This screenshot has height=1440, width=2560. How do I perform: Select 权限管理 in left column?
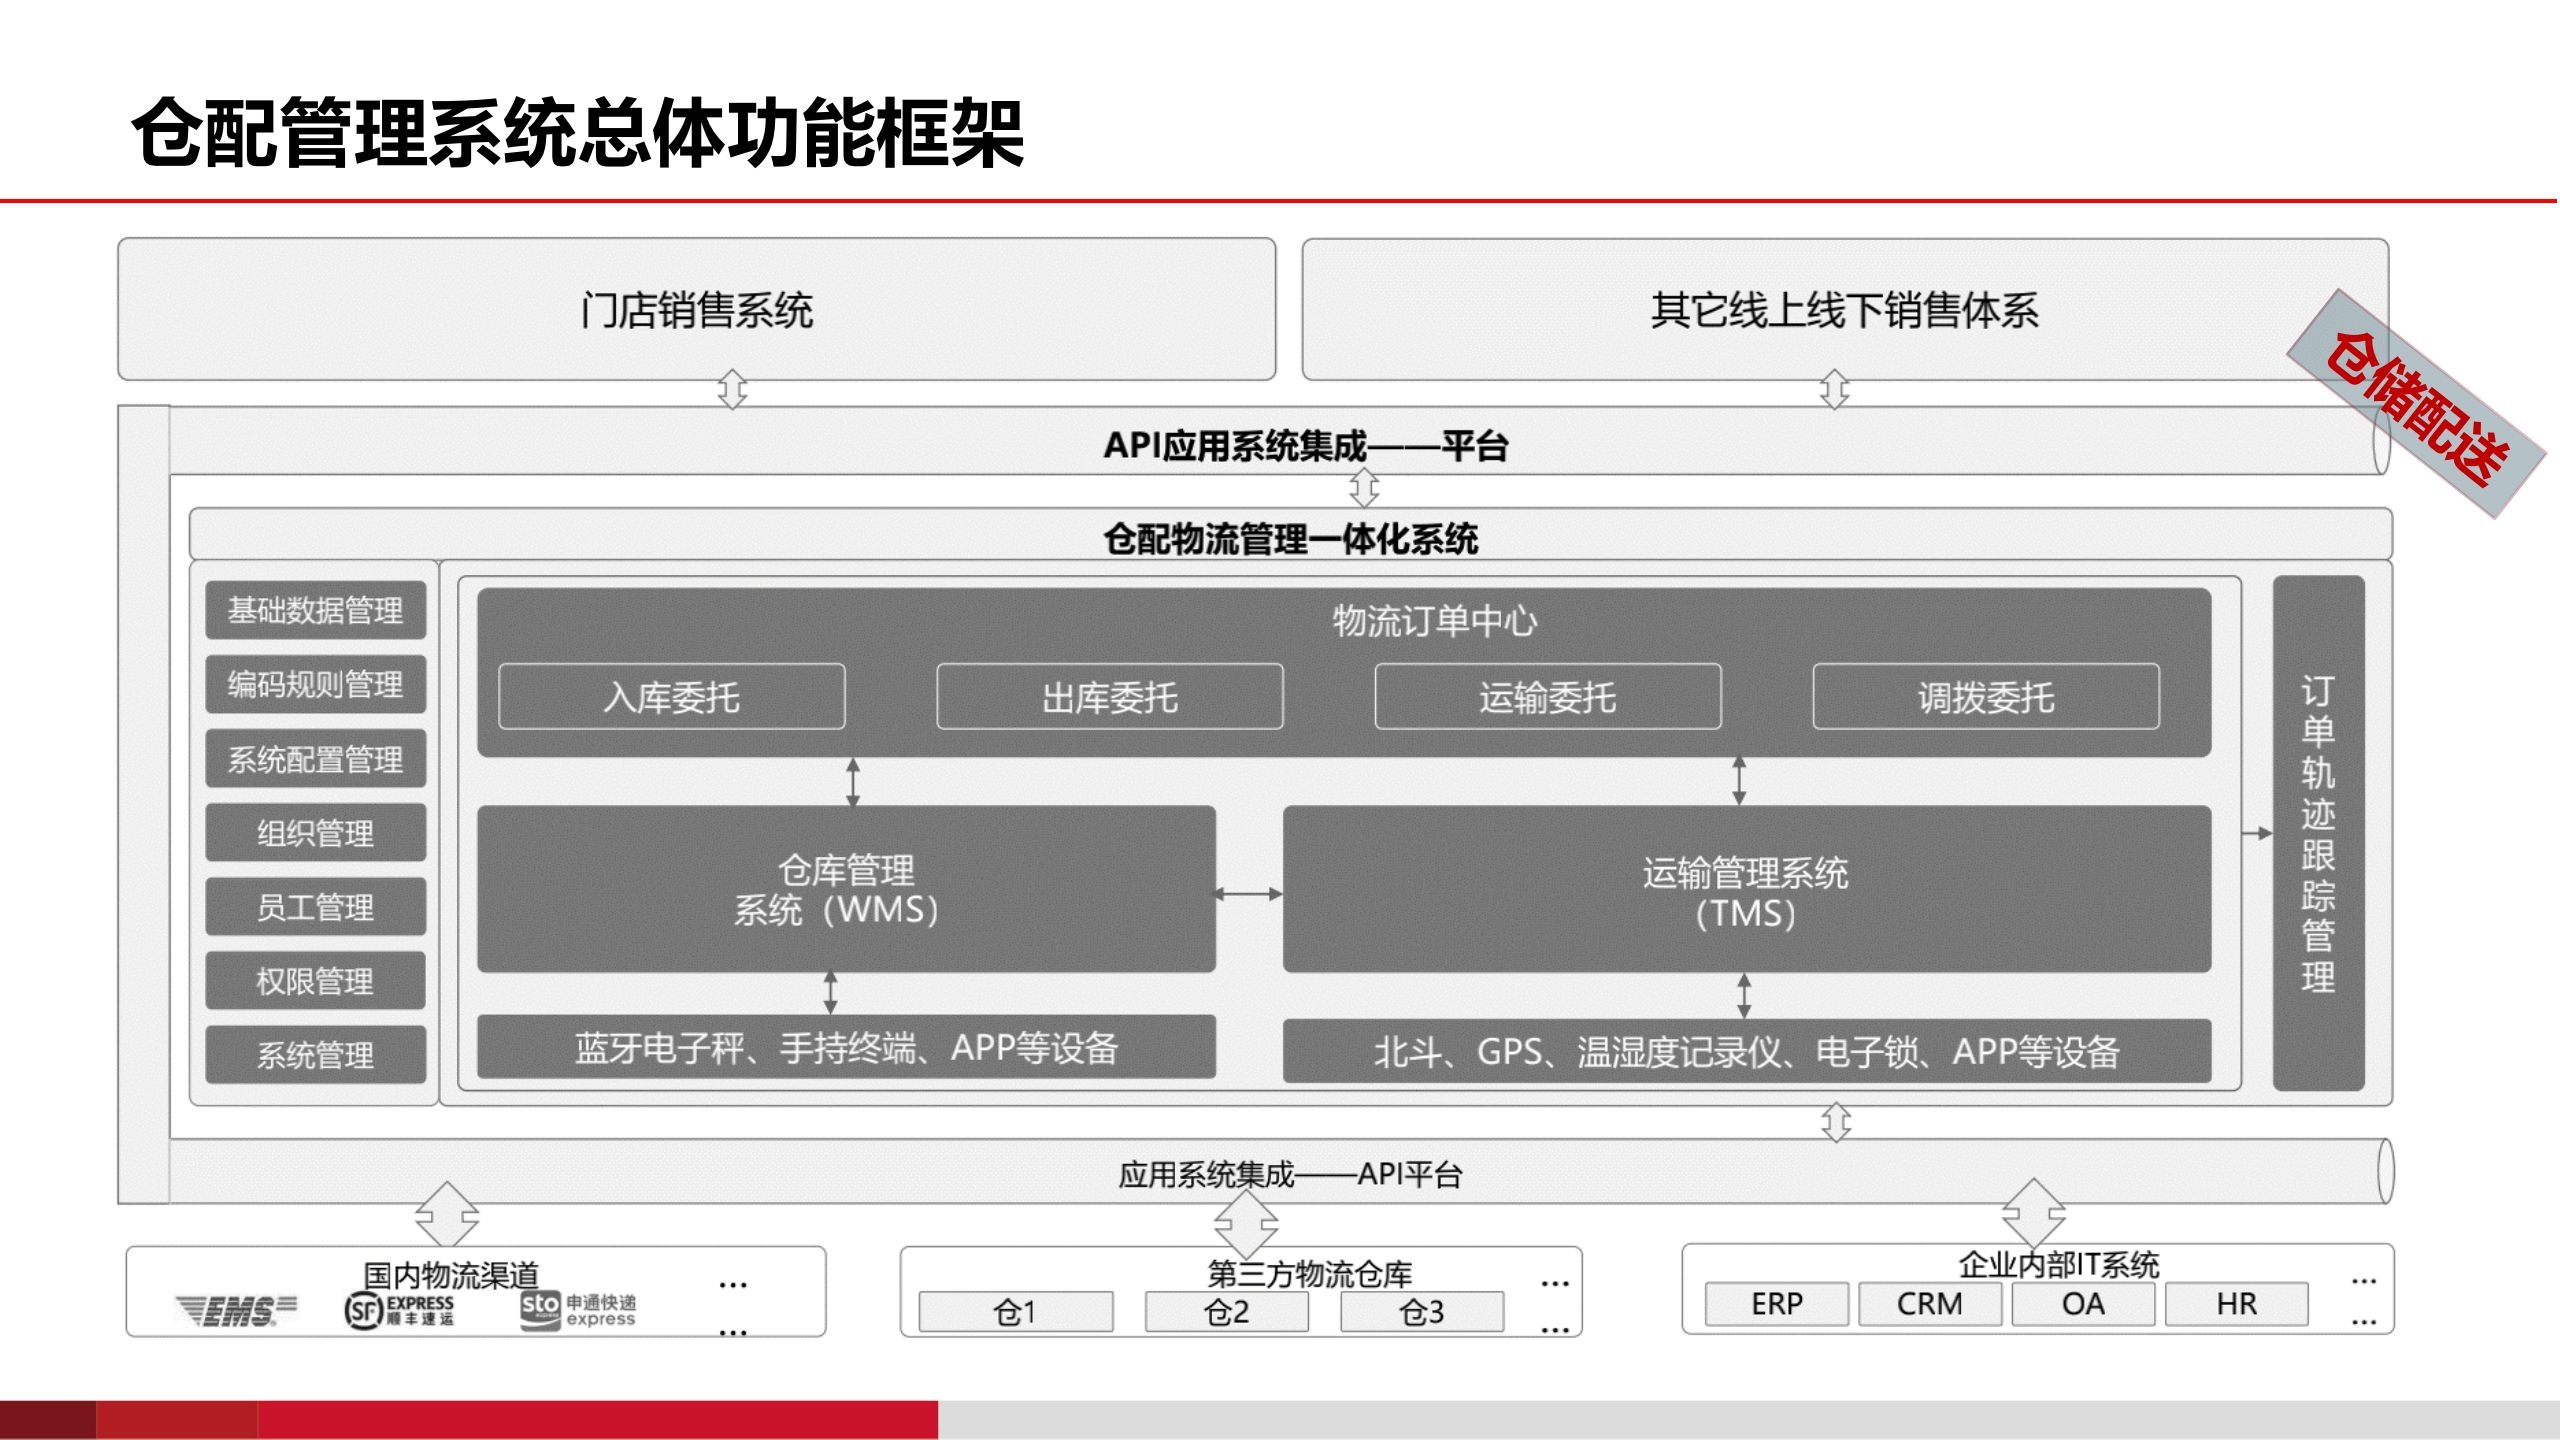(x=315, y=981)
